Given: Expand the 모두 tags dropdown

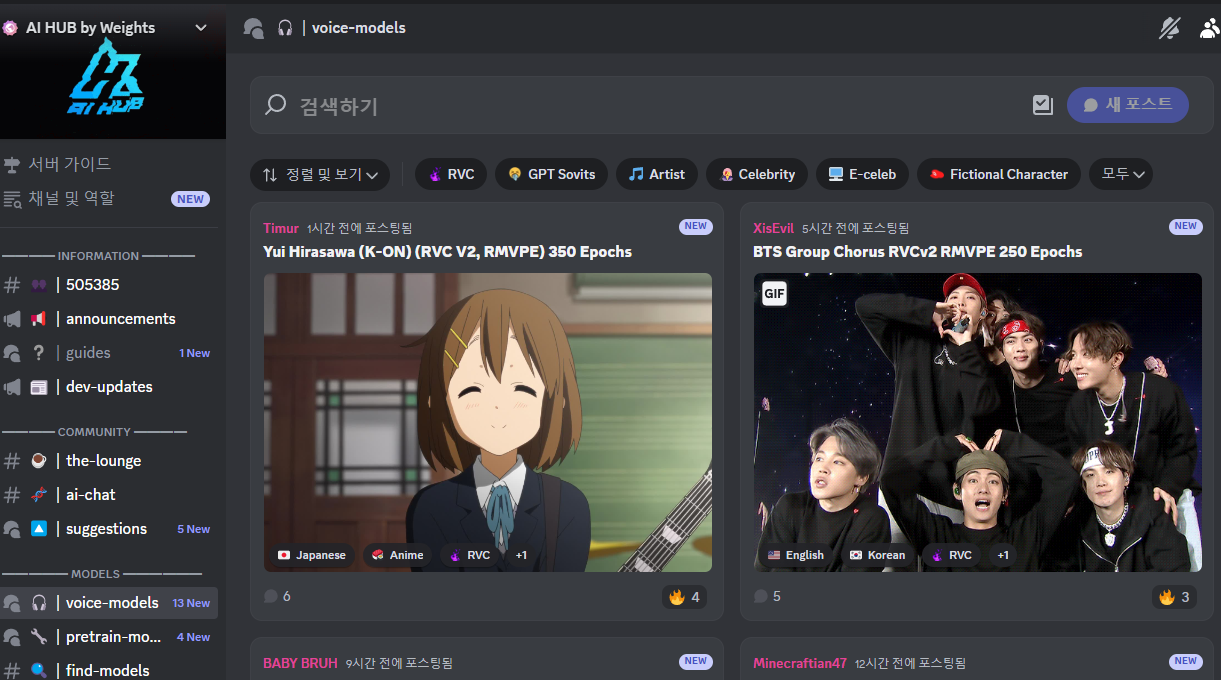Looking at the screenshot, I should click(x=1121, y=174).
